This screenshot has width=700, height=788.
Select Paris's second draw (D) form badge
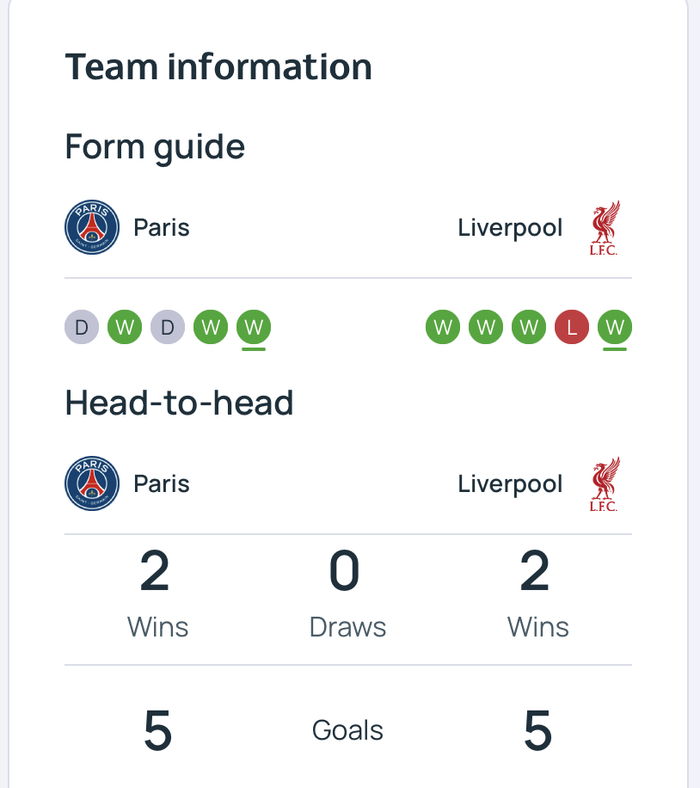pyautogui.click(x=168, y=327)
